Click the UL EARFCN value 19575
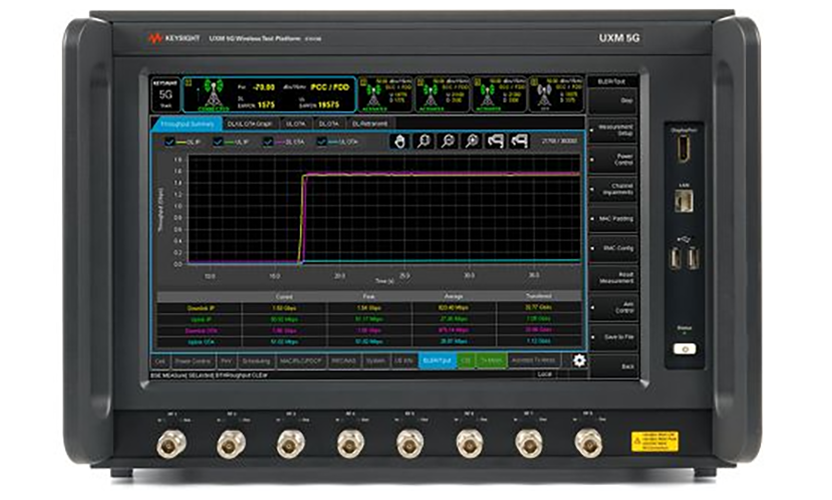Viewport: 832px width, 500px height. point(327,105)
